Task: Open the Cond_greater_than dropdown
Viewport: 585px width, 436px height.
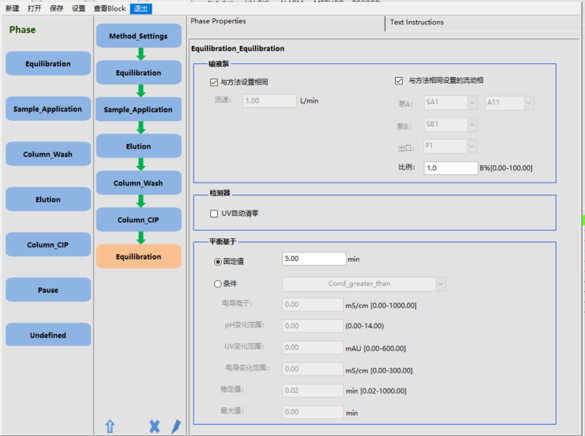Action: [364, 284]
